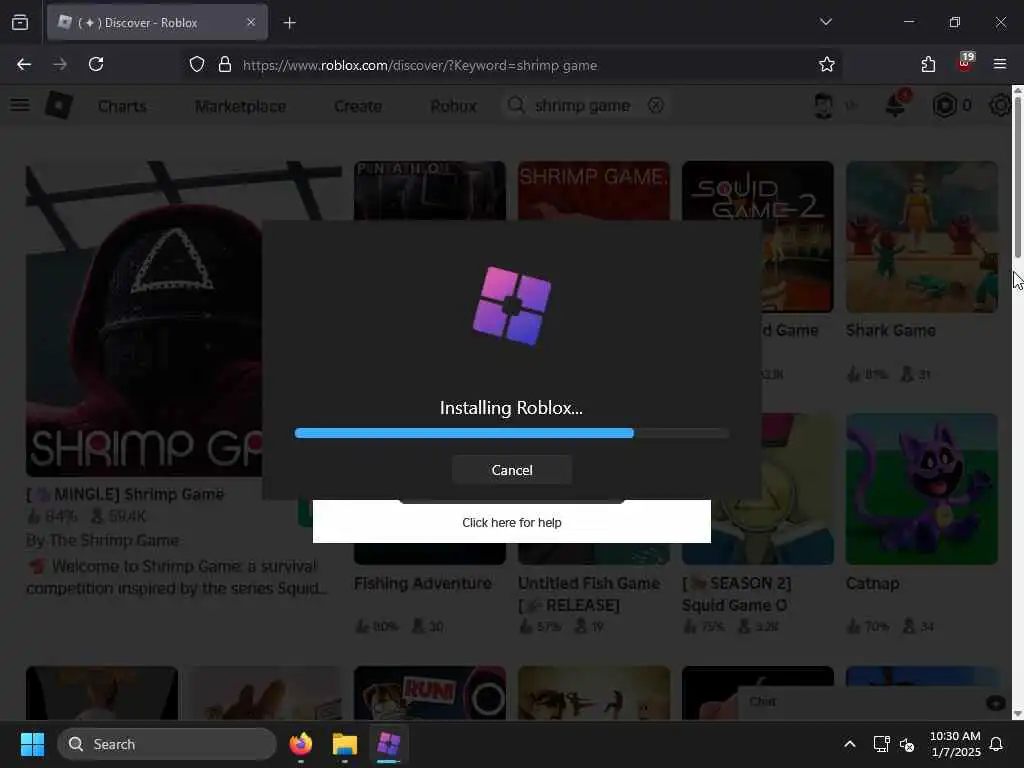Open the Roblox installer taskbar icon
This screenshot has height=768, width=1024.
(389, 744)
